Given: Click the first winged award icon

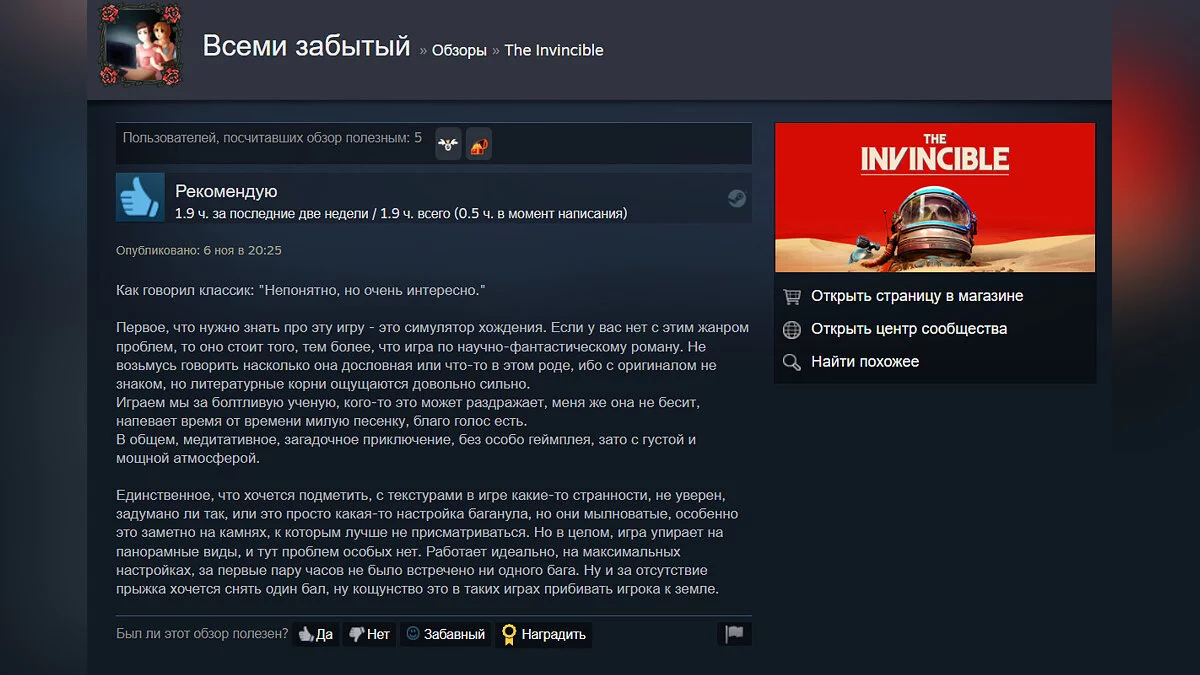Looking at the screenshot, I should click(448, 144).
